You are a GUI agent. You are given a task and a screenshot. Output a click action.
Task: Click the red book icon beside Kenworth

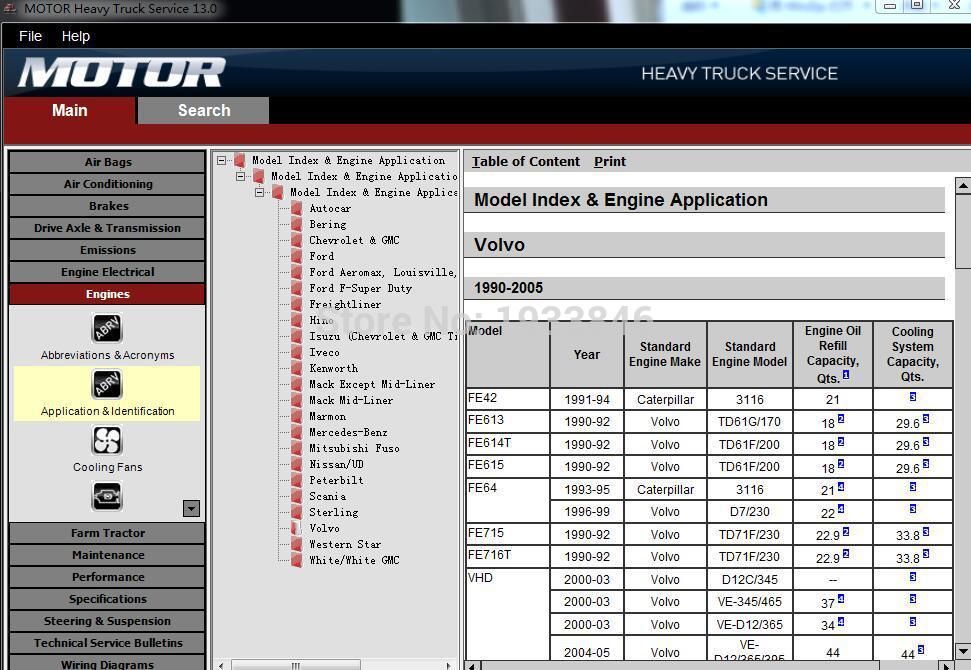tap(296, 368)
